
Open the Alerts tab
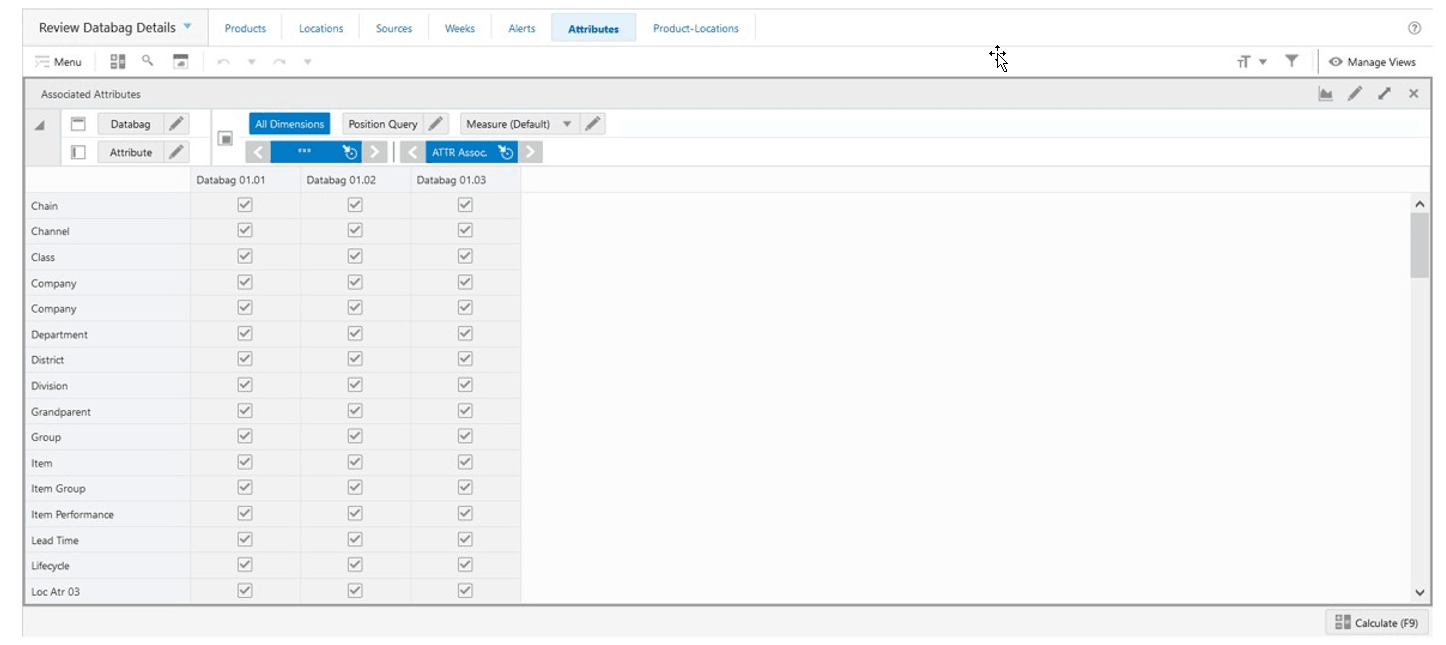coord(521,27)
